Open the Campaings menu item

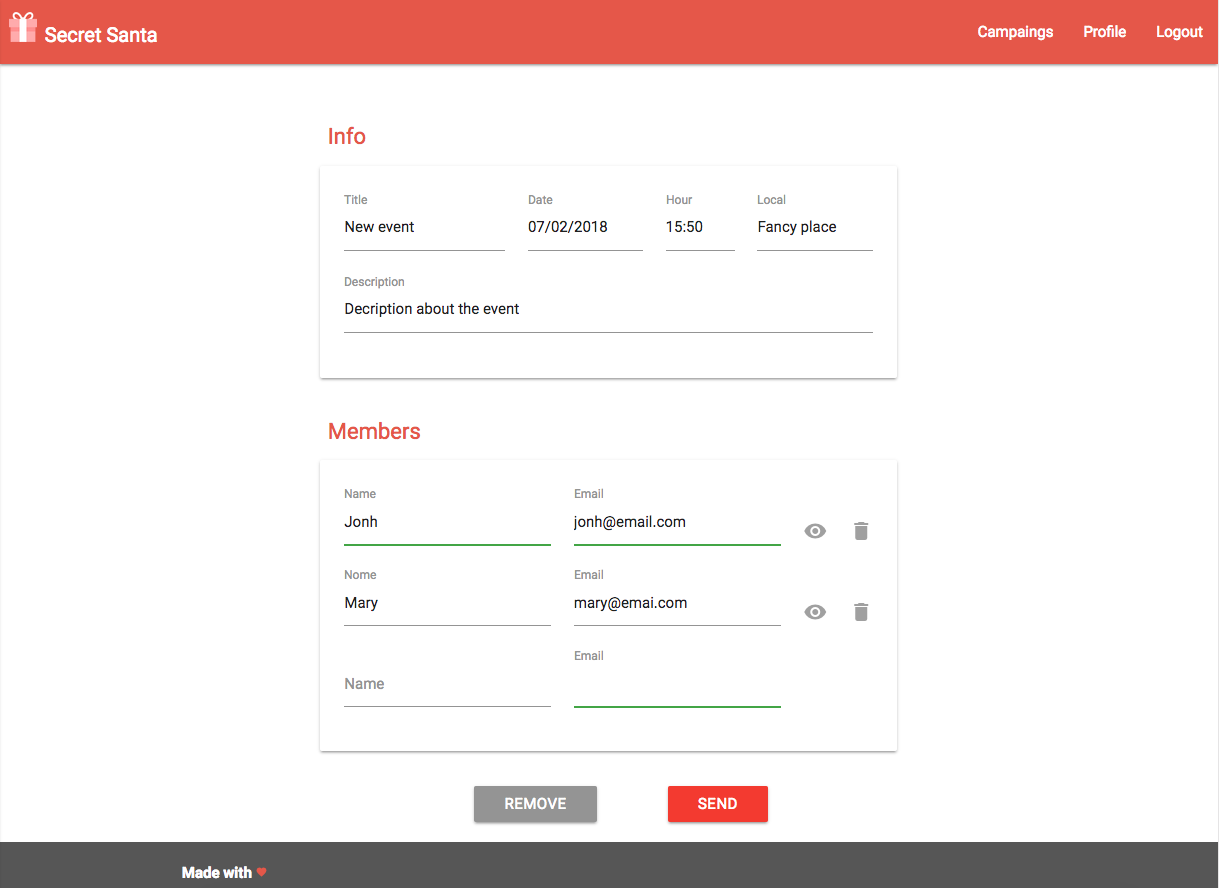coord(1015,32)
